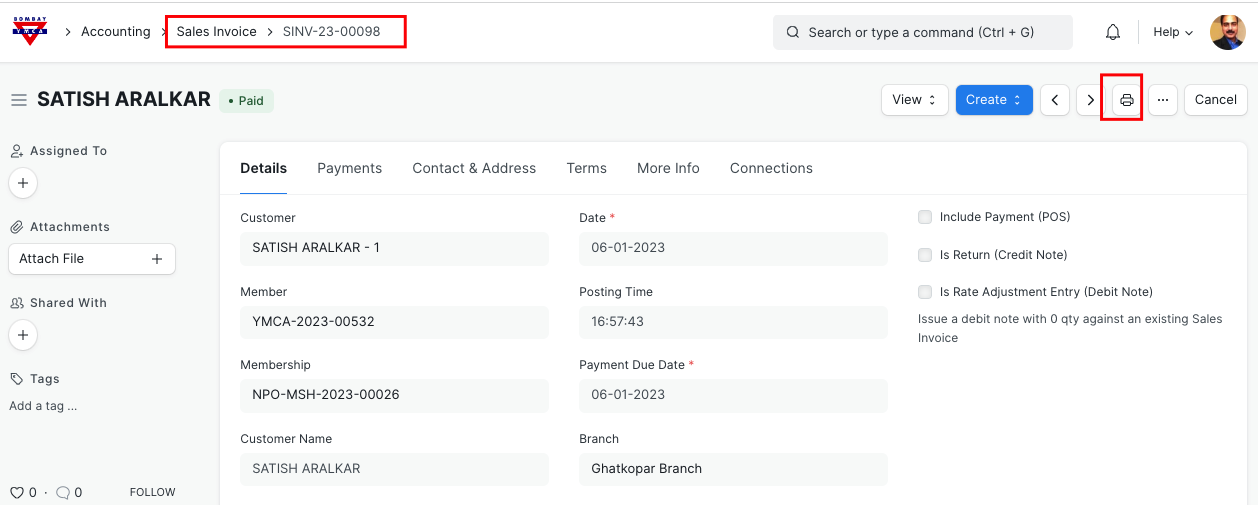Click the search command bar
1258x505 pixels.
(922, 32)
